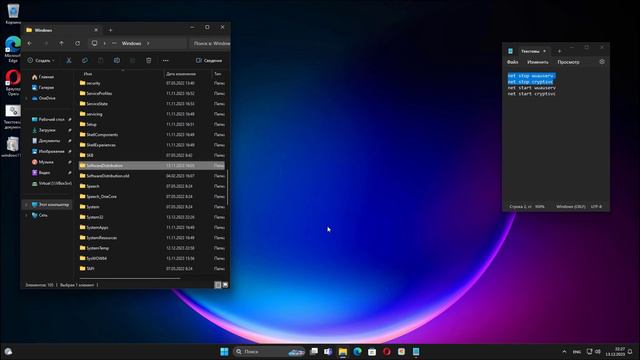Open Документы in Explorer sidebar
This screenshot has height=360, width=640.
click(49, 140)
